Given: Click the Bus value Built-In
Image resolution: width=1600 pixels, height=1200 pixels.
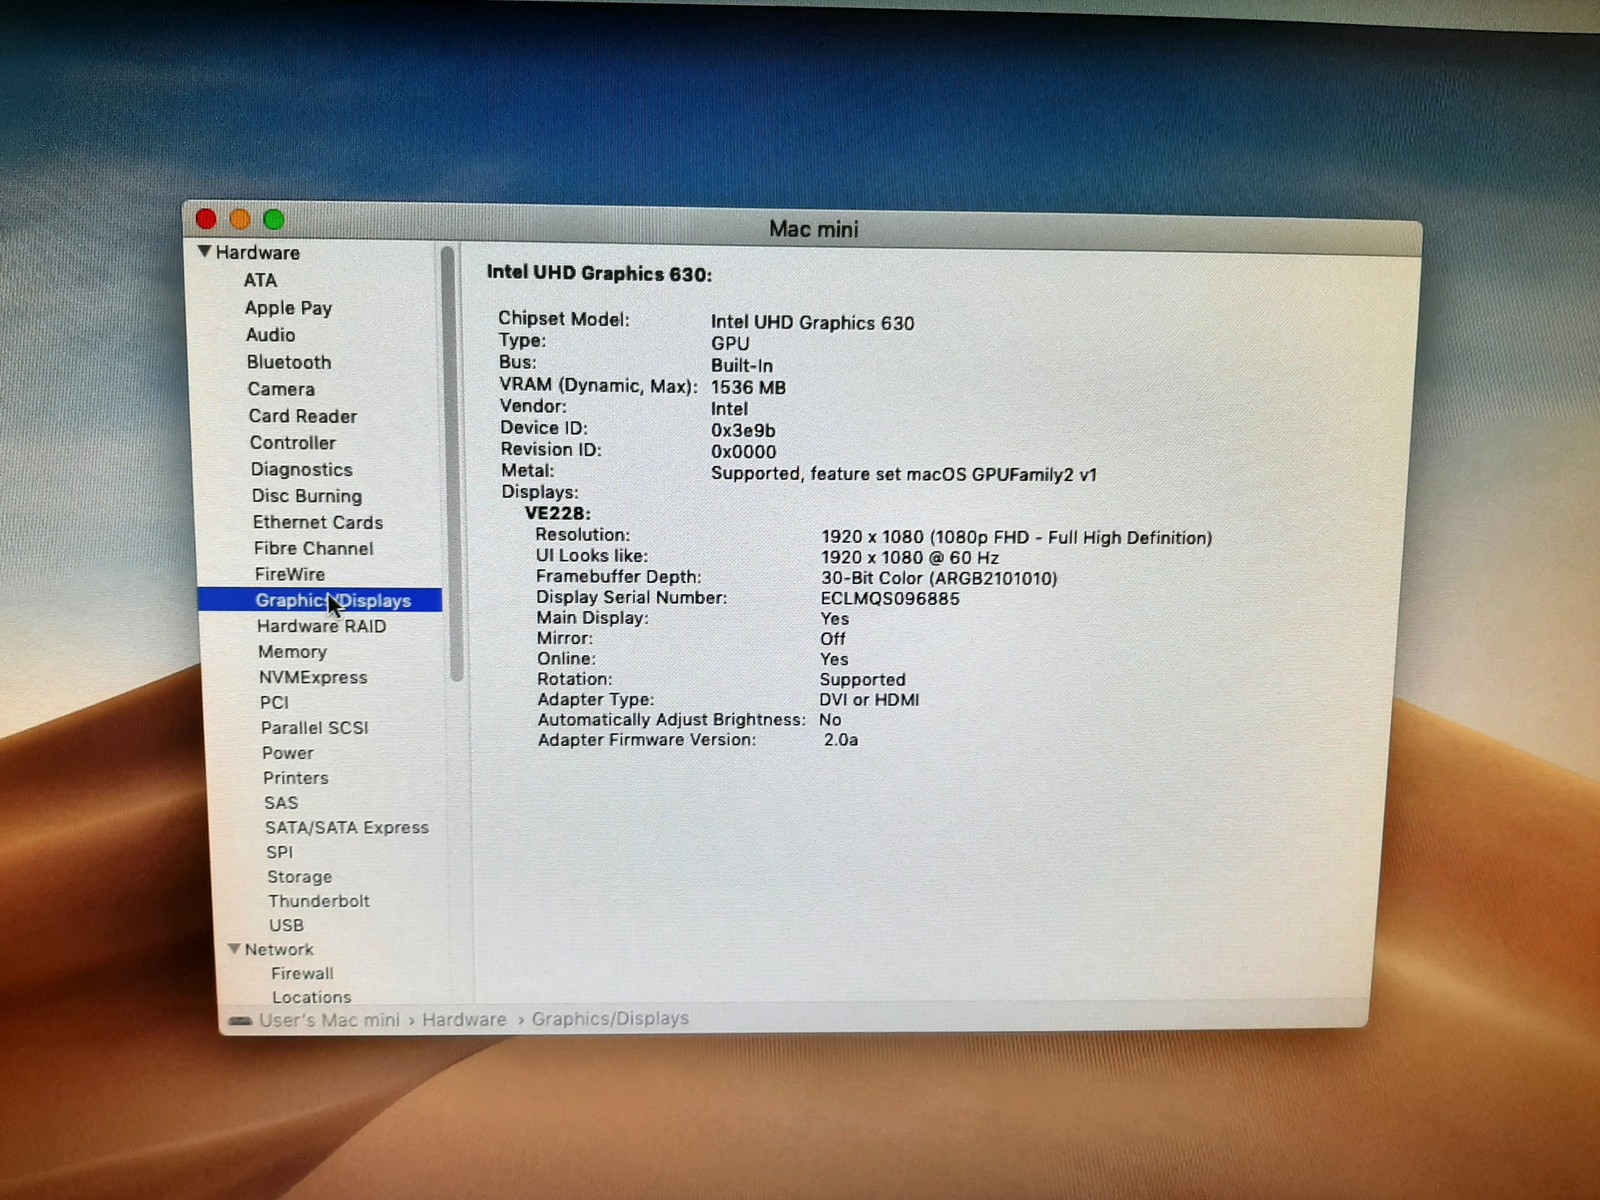Looking at the screenshot, I should click(742, 366).
